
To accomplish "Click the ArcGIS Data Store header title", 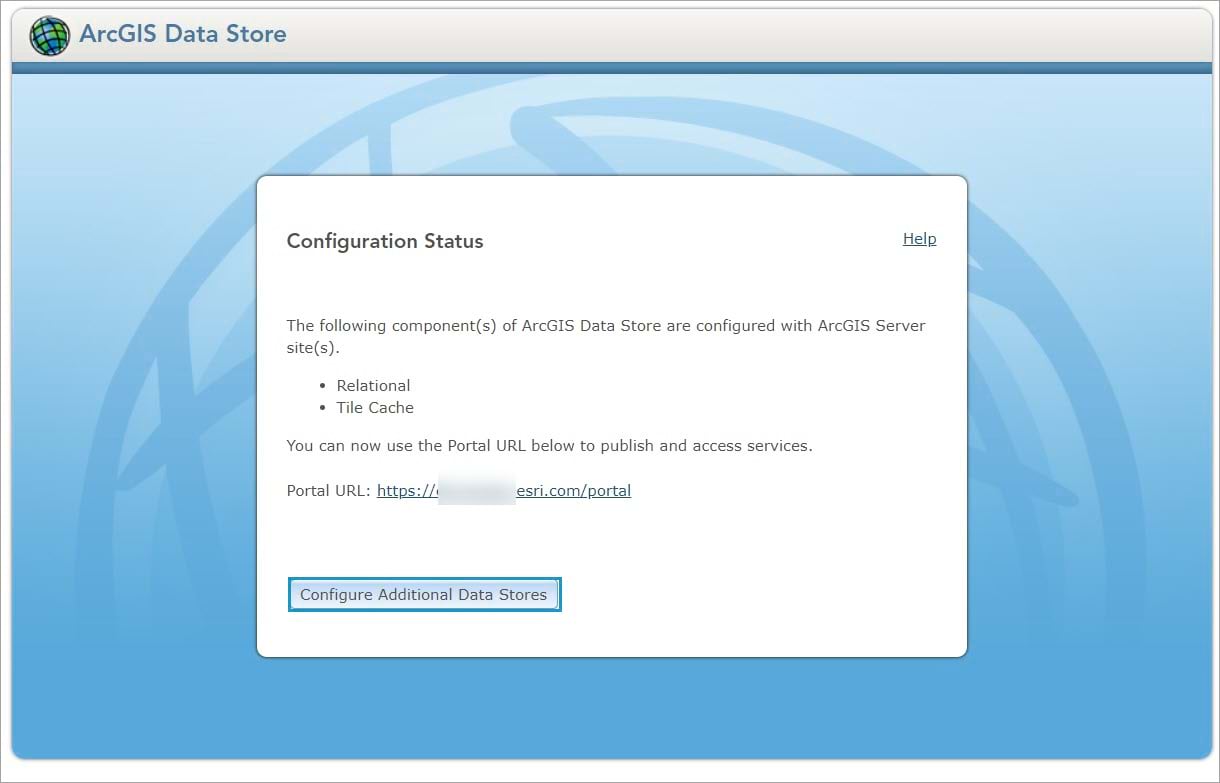I will (183, 34).
